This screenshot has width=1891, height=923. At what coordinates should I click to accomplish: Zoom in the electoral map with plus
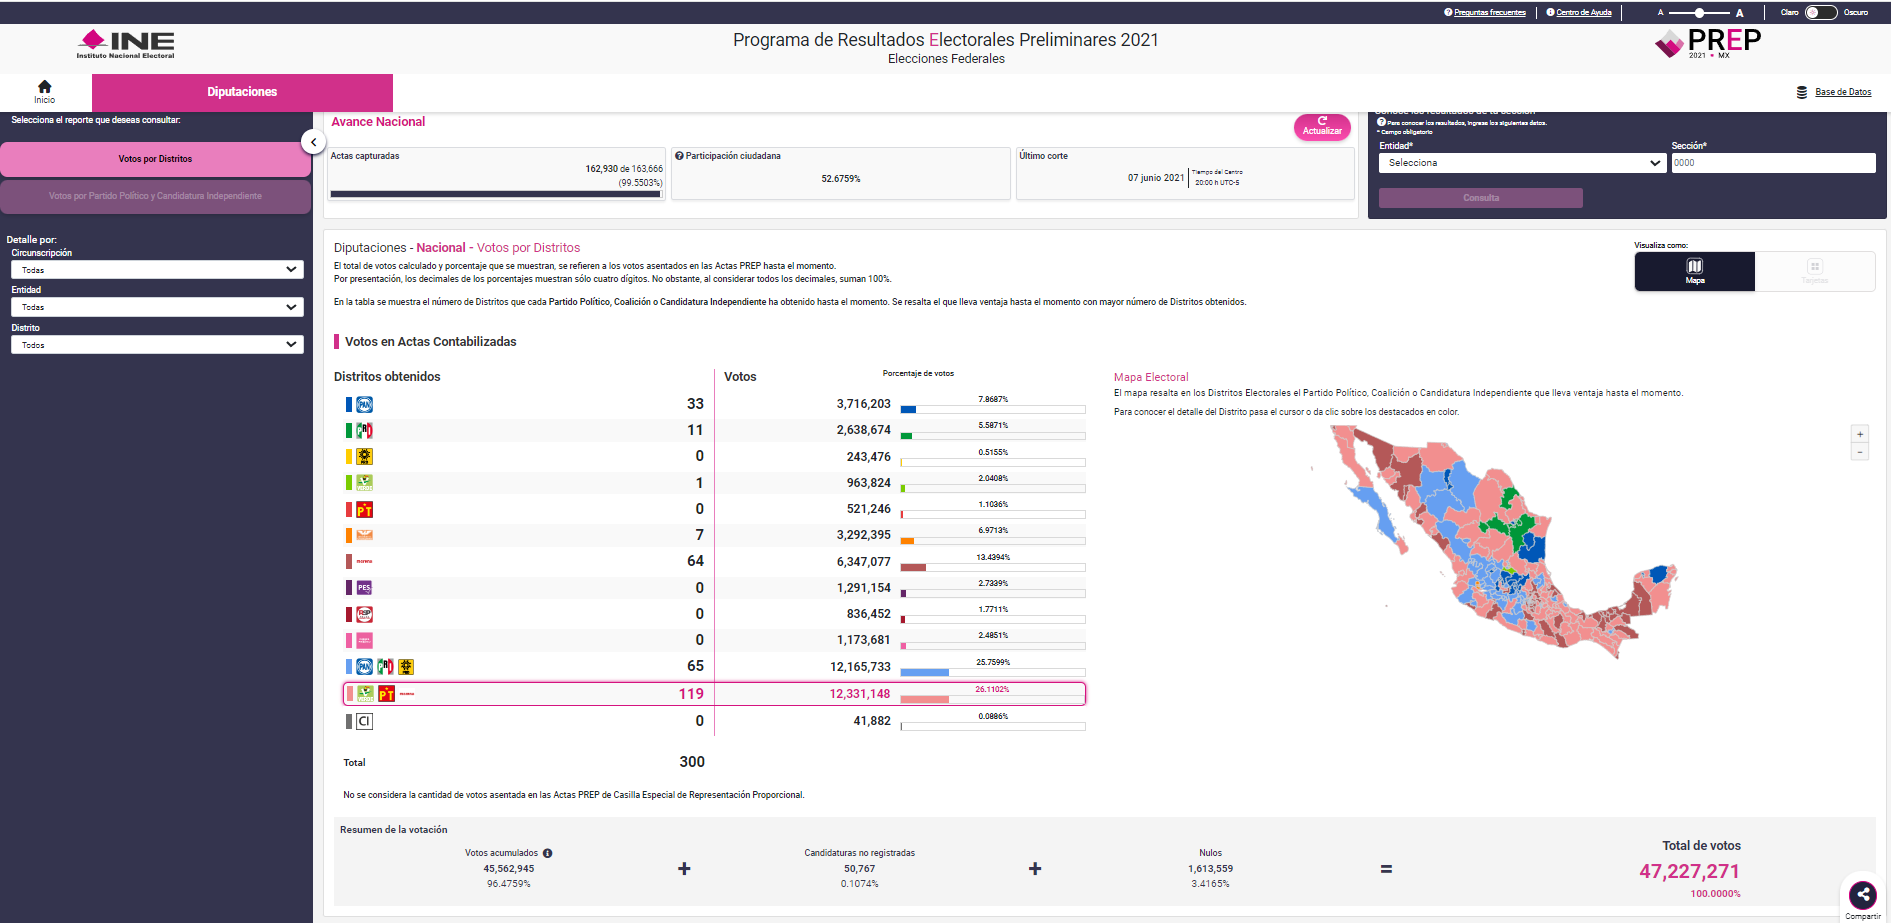1860,434
